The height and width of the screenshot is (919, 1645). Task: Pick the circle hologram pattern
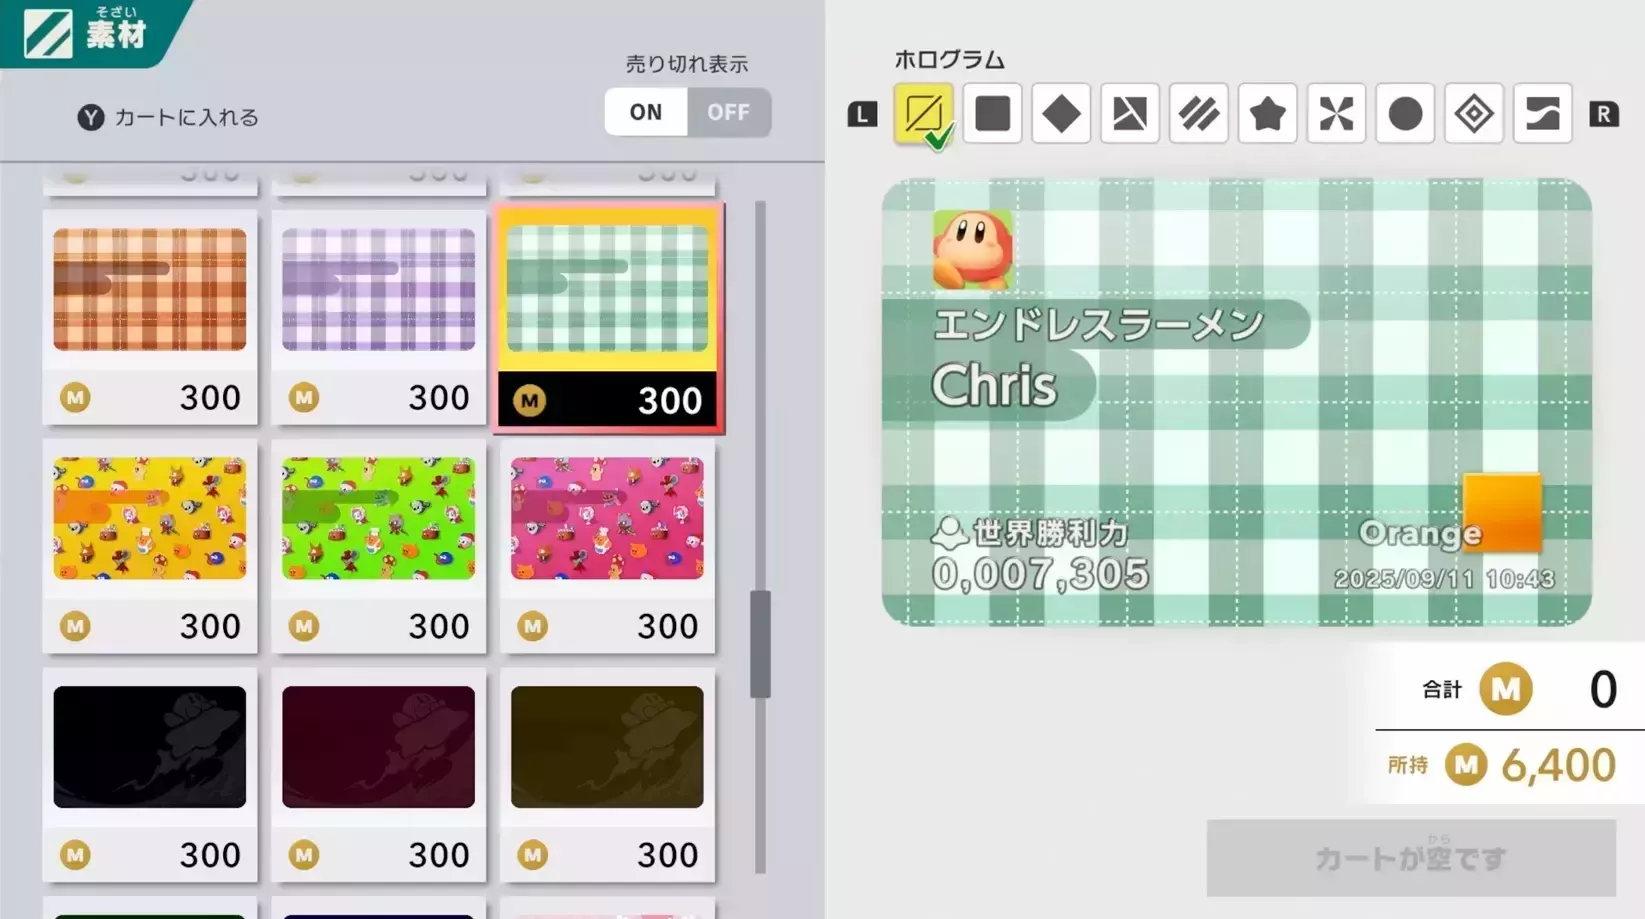click(x=1405, y=114)
